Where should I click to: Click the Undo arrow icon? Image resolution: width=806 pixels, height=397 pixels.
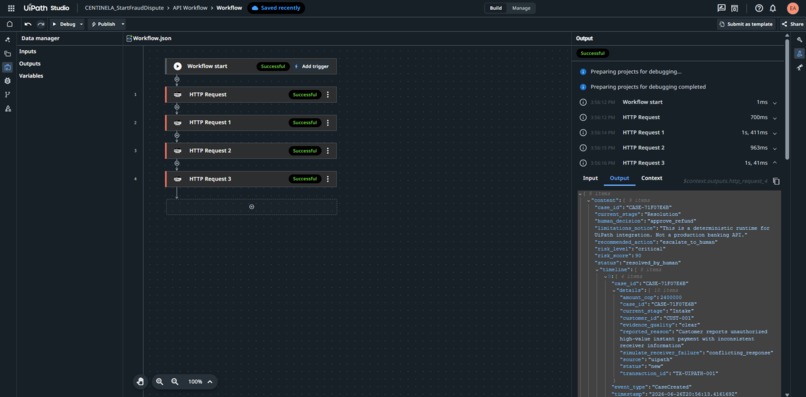(x=28, y=24)
